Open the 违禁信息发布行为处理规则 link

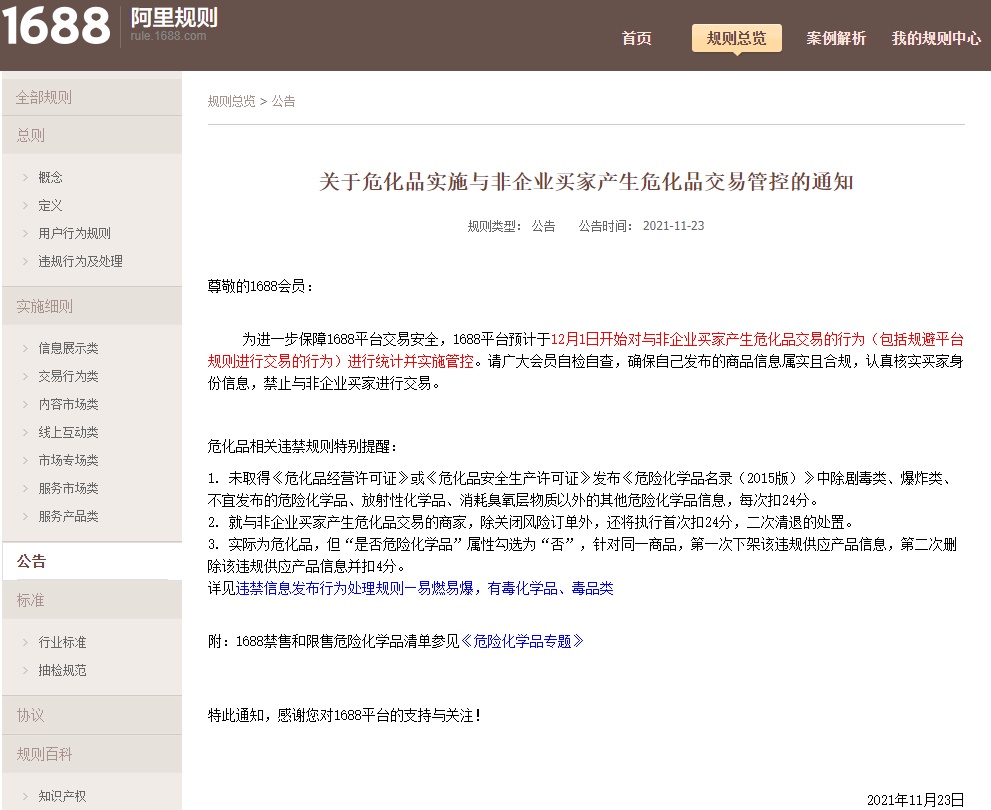pyautogui.click(x=425, y=588)
